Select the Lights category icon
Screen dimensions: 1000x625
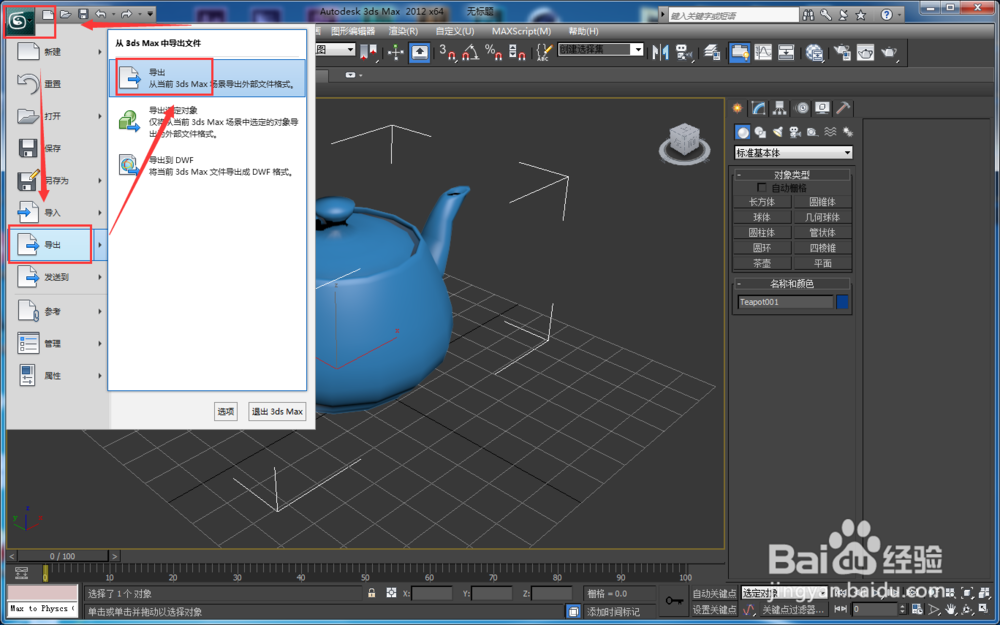point(777,132)
